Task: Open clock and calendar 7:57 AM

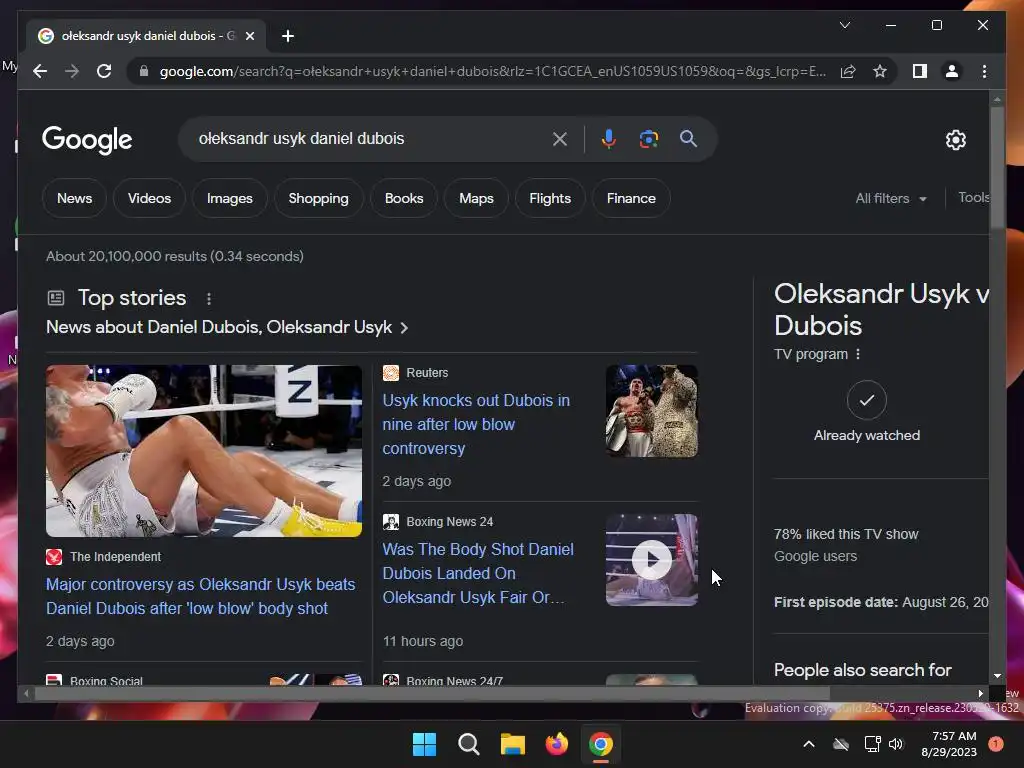Action: pos(949,744)
